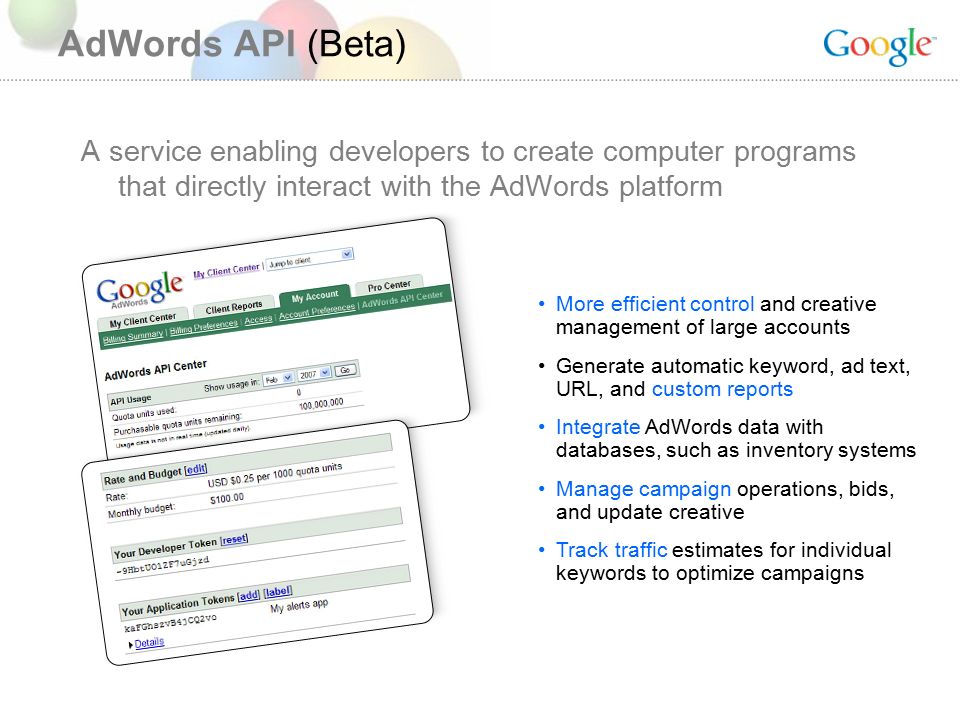Click reset link for Developer Token
Viewport: 960px width, 720px height.
pos(234,539)
